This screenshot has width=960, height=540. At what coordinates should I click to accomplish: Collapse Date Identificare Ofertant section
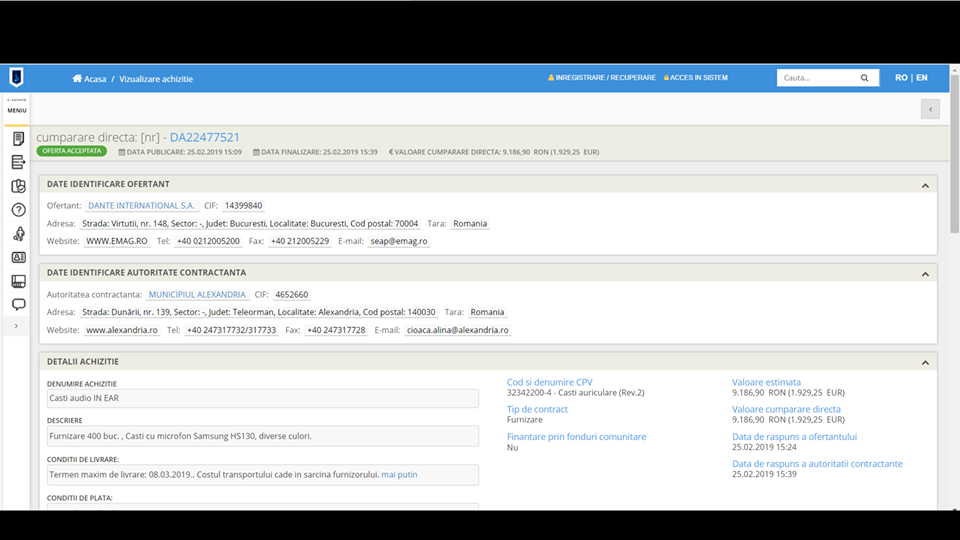click(925, 185)
